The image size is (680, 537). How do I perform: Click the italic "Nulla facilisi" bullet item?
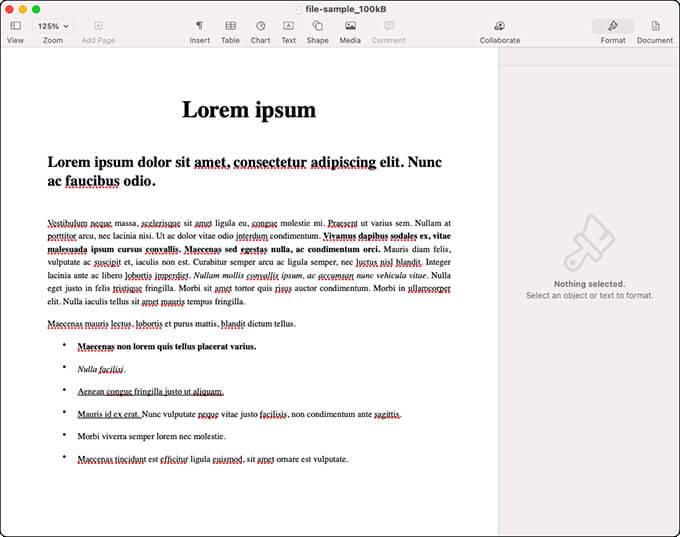(101, 369)
